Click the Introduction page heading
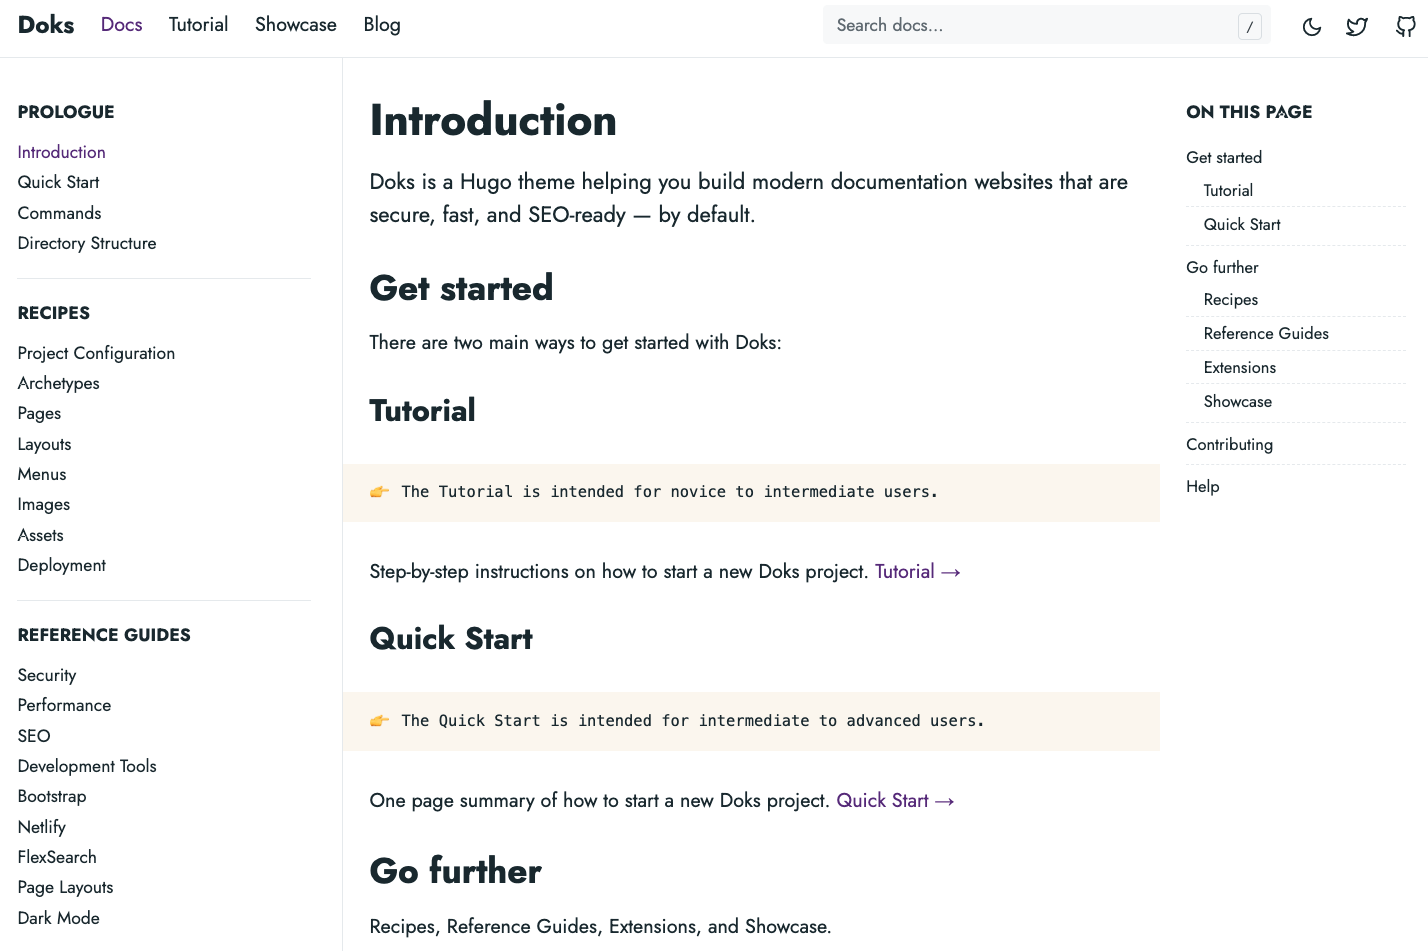1428x951 pixels. 493,120
